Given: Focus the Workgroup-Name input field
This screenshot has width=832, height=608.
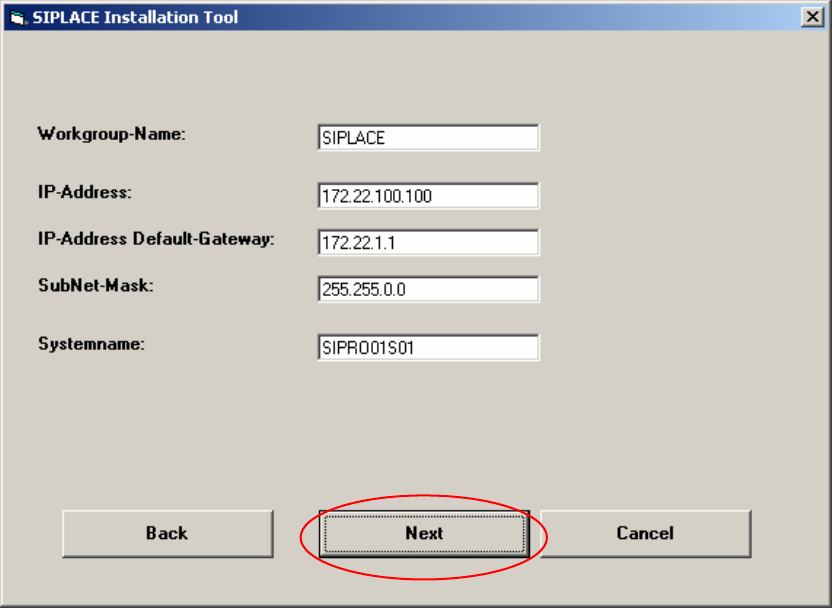Looking at the screenshot, I should [x=429, y=138].
